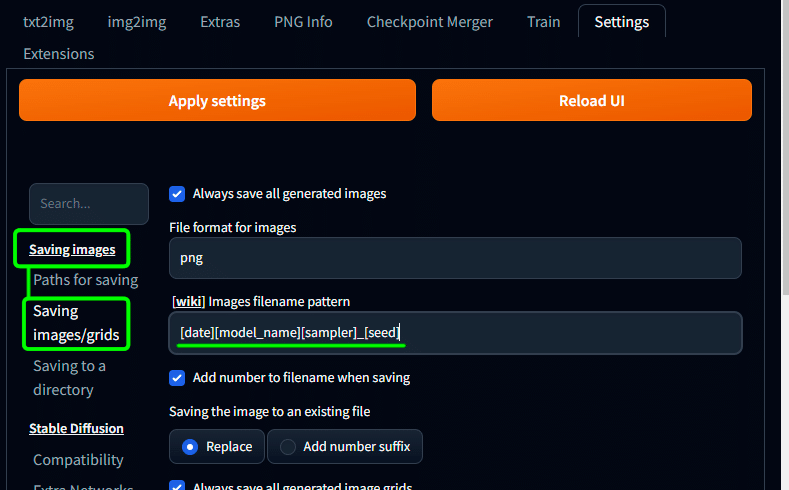
Task: Click the Apply settings button
Action: 217,101
